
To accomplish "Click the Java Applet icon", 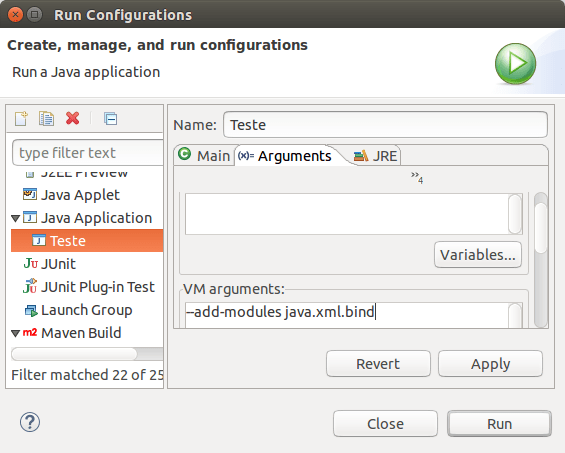I will (30, 195).
